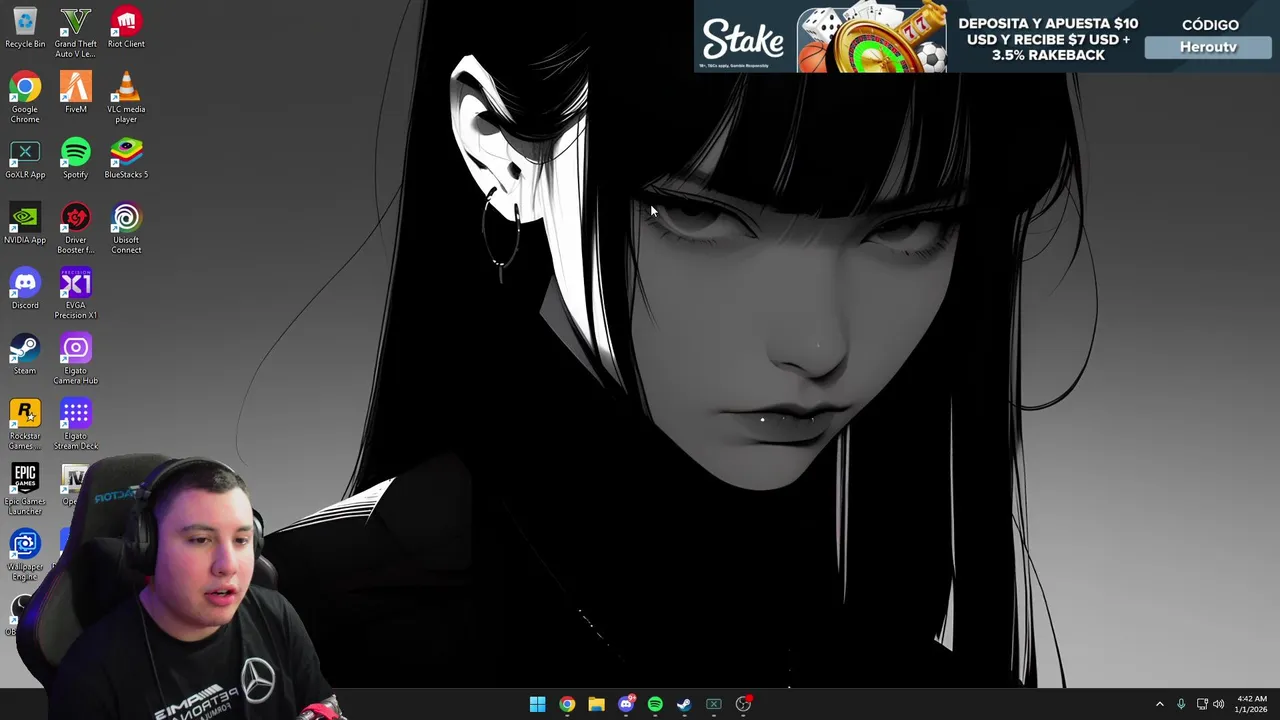Open the network icon in system tray
The width and height of the screenshot is (1280, 720).
[x=1202, y=704]
